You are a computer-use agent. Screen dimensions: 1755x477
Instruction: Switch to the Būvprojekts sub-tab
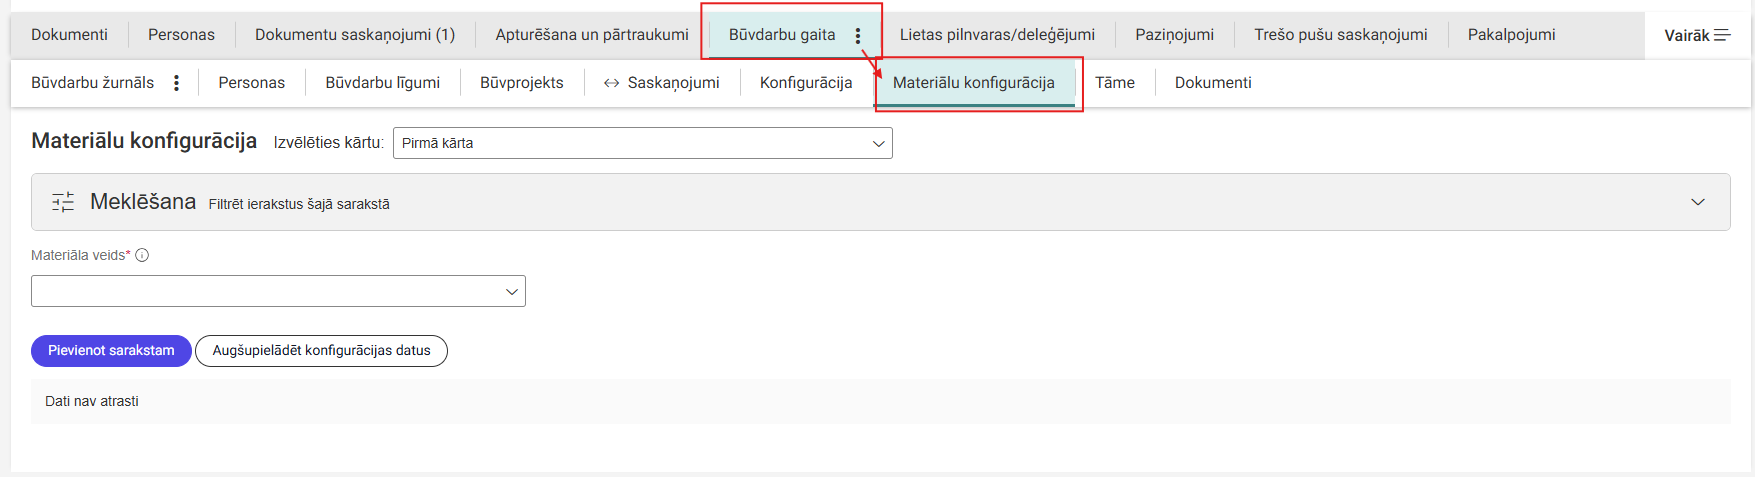[521, 83]
